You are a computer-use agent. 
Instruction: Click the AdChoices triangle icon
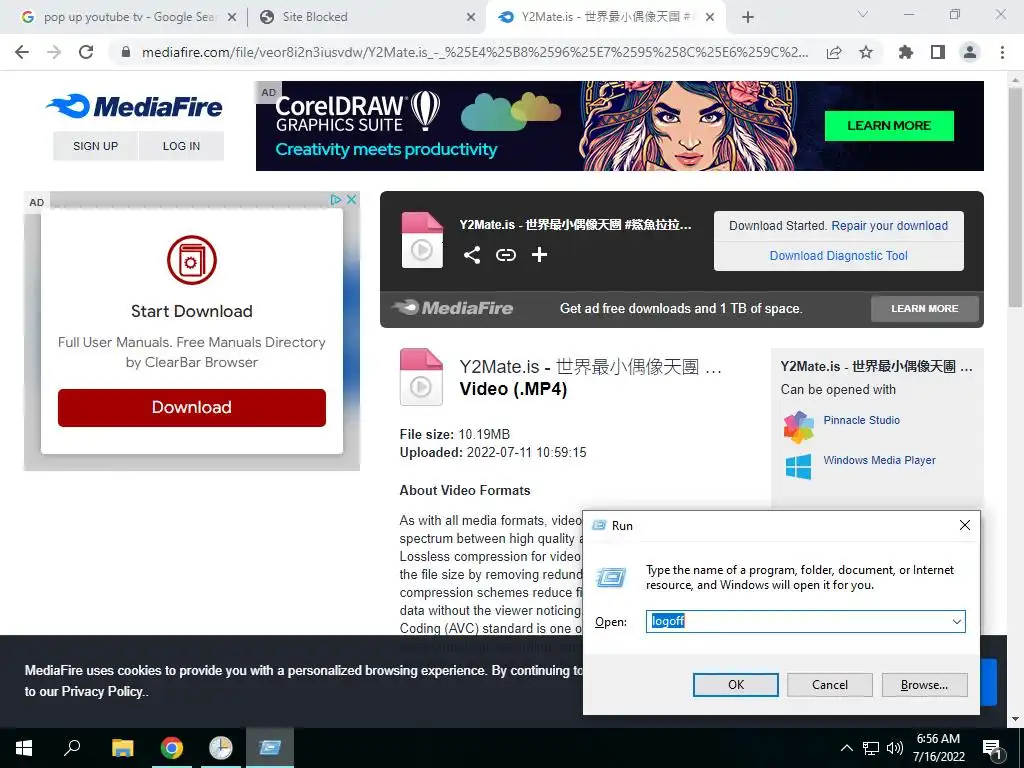pos(336,200)
